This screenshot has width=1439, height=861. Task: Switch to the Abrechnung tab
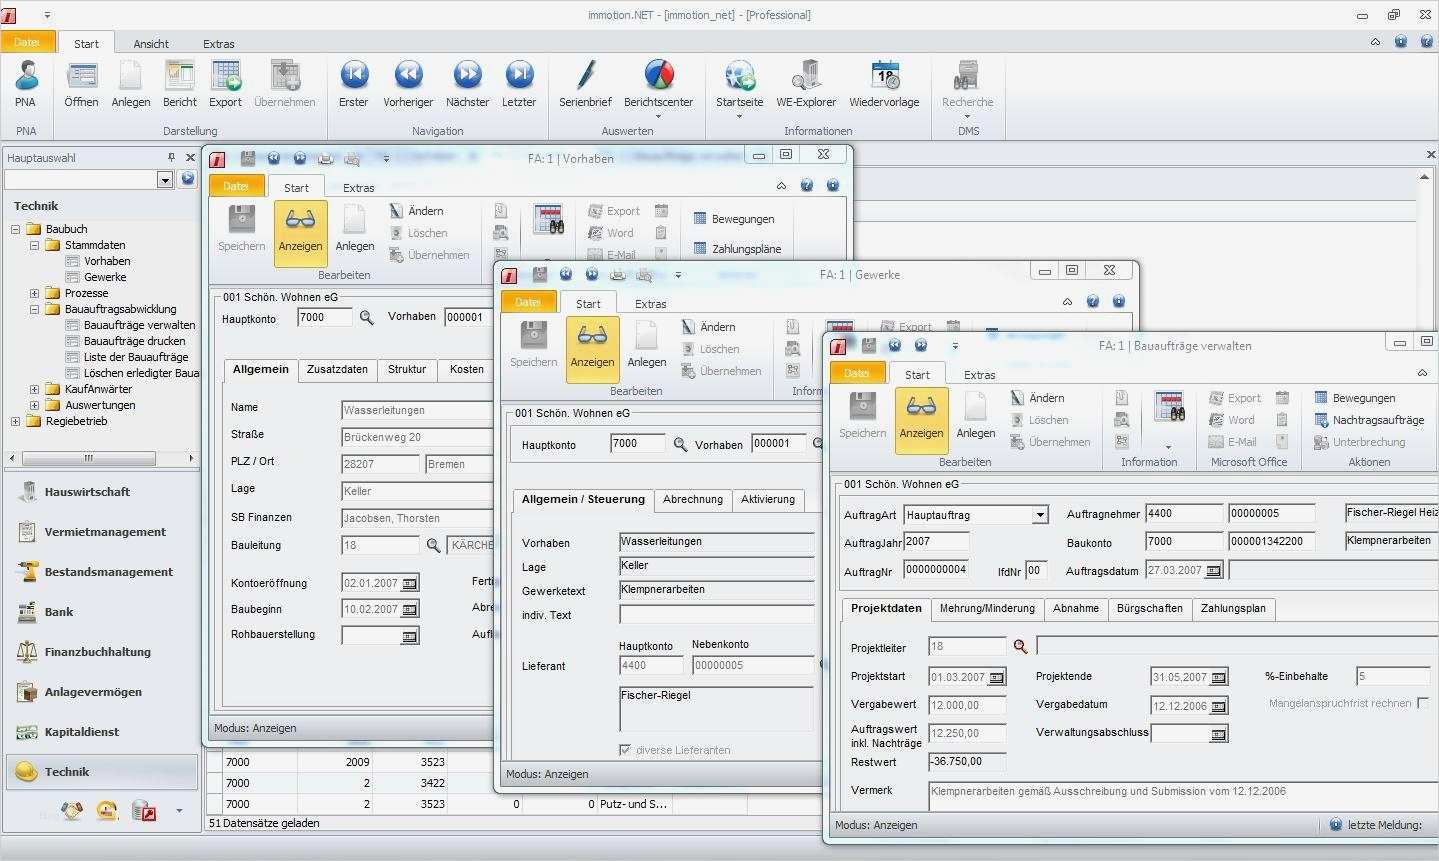point(692,499)
